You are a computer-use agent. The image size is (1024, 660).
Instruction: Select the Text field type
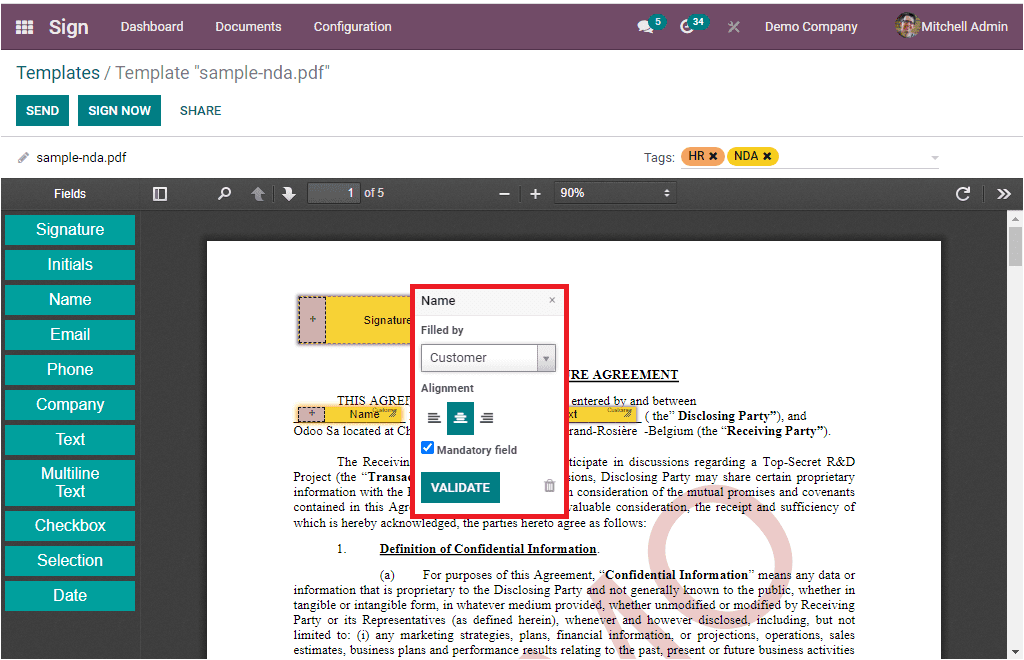[x=70, y=439]
